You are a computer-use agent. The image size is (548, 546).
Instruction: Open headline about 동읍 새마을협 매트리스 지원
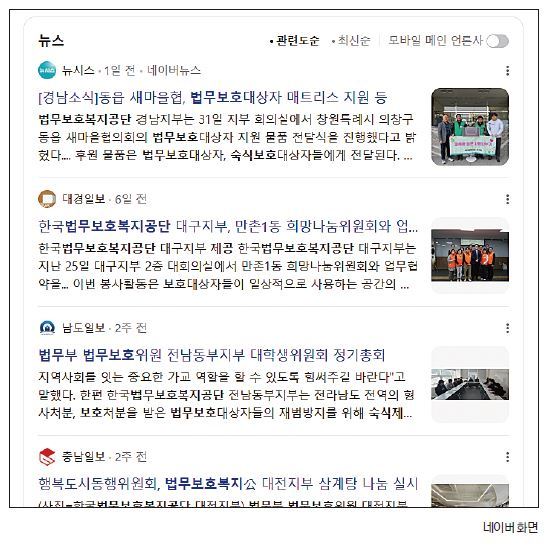pyautogui.click(x=212, y=98)
